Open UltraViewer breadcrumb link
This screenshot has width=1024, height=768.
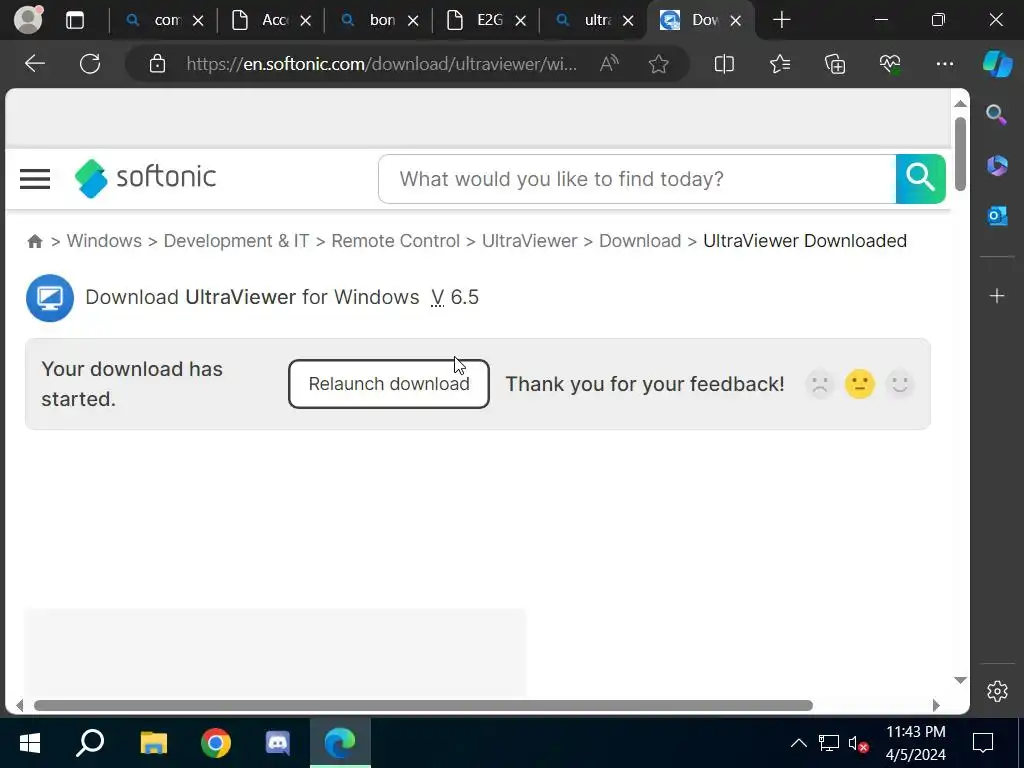tap(530, 241)
